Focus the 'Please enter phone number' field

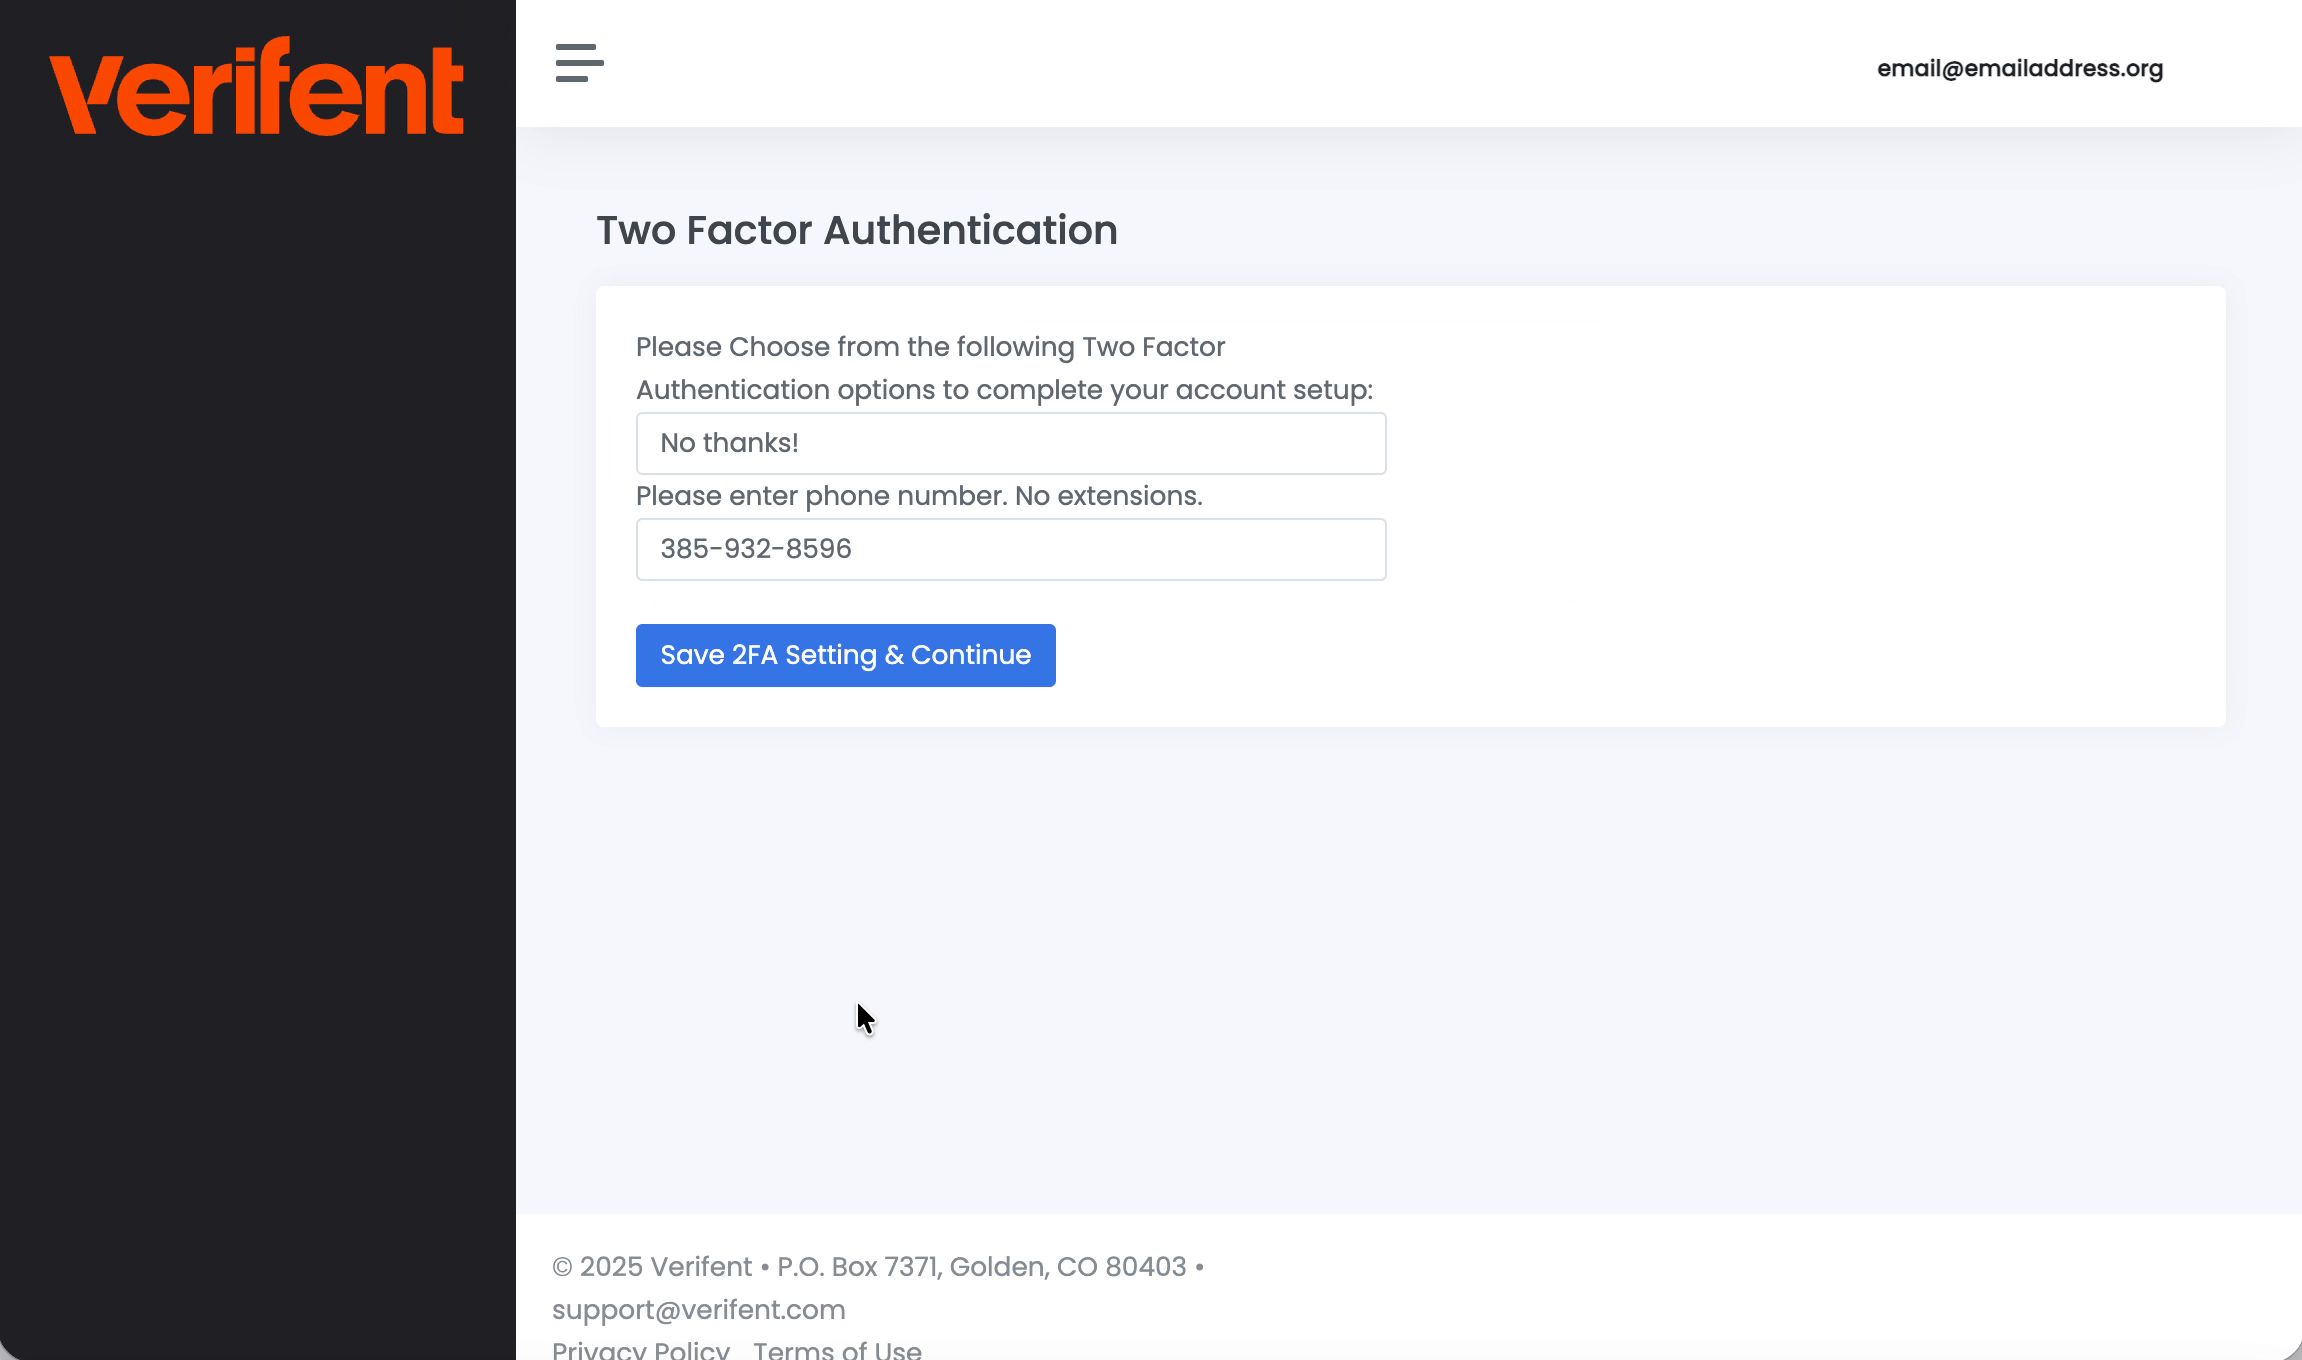click(x=1010, y=549)
